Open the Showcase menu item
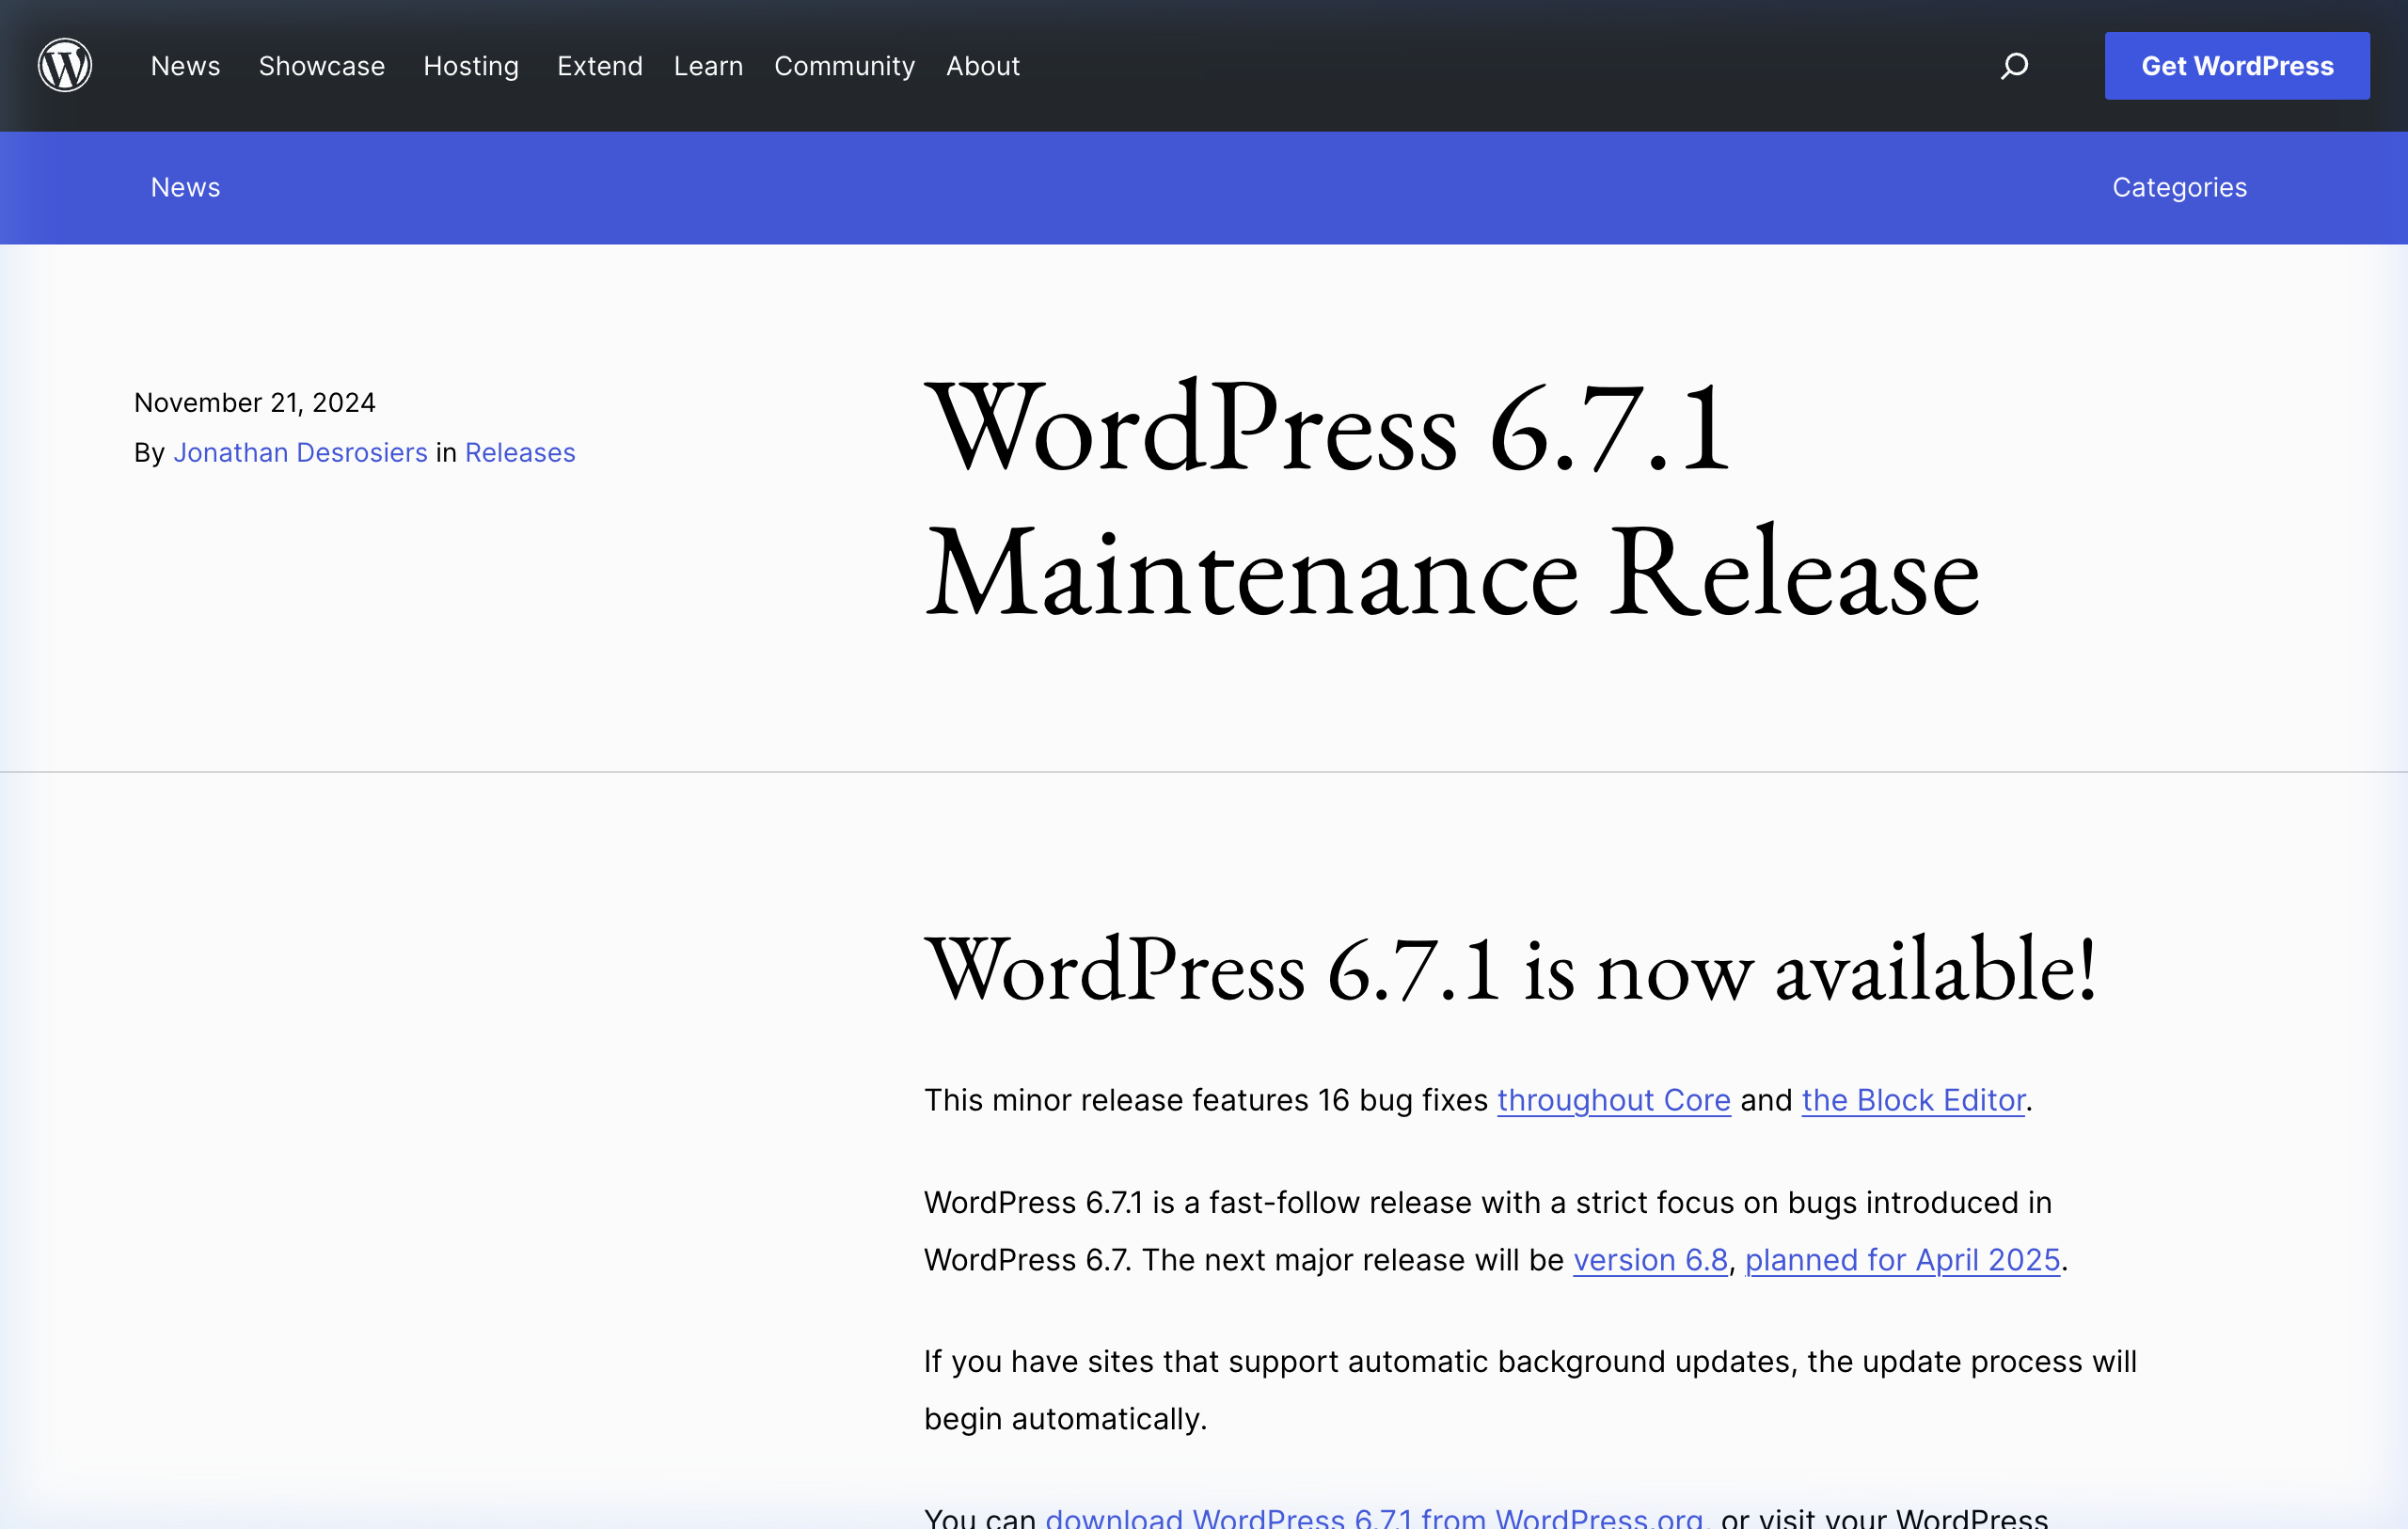The height and width of the screenshot is (1529, 2408). pyautogui.click(x=321, y=66)
